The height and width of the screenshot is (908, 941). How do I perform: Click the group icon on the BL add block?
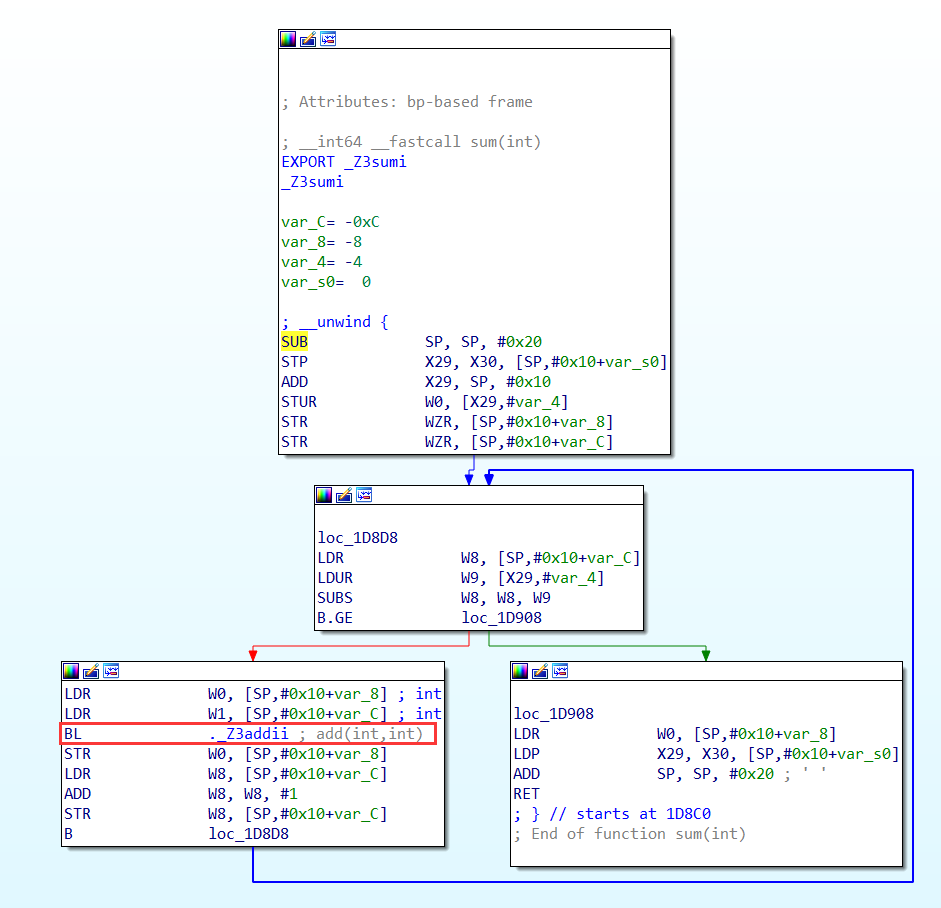[x=111, y=670]
